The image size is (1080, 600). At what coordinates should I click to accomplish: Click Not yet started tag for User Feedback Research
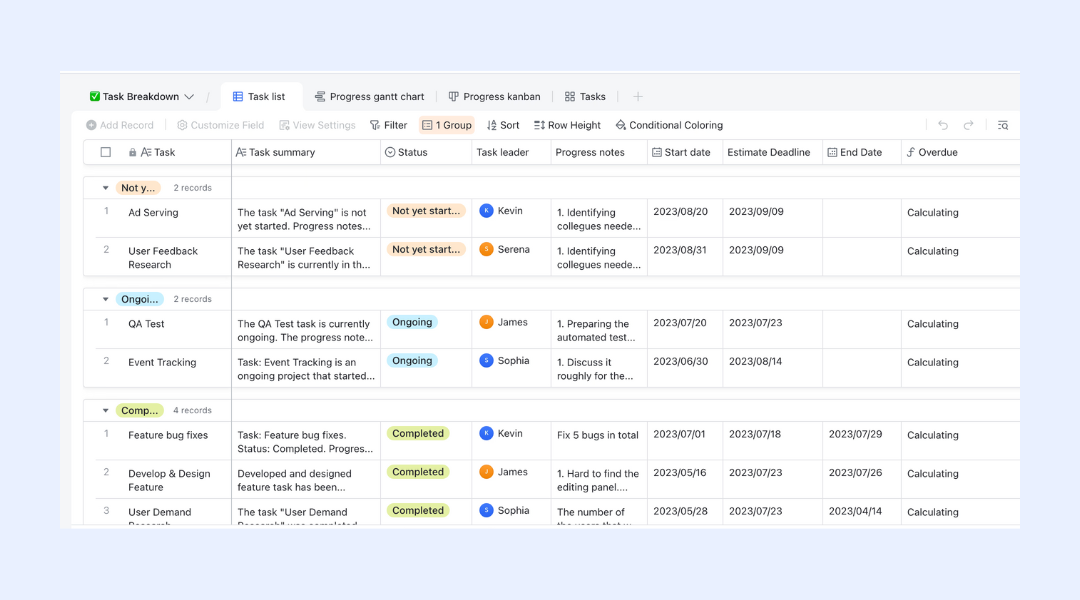click(x=426, y=249)
